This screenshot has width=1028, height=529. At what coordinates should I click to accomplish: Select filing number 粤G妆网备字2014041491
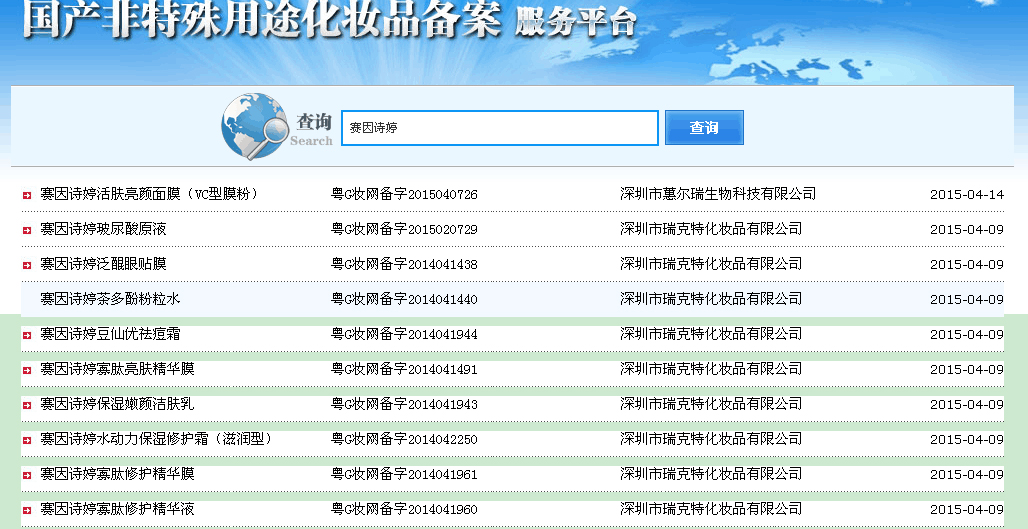tap(405, 369)
